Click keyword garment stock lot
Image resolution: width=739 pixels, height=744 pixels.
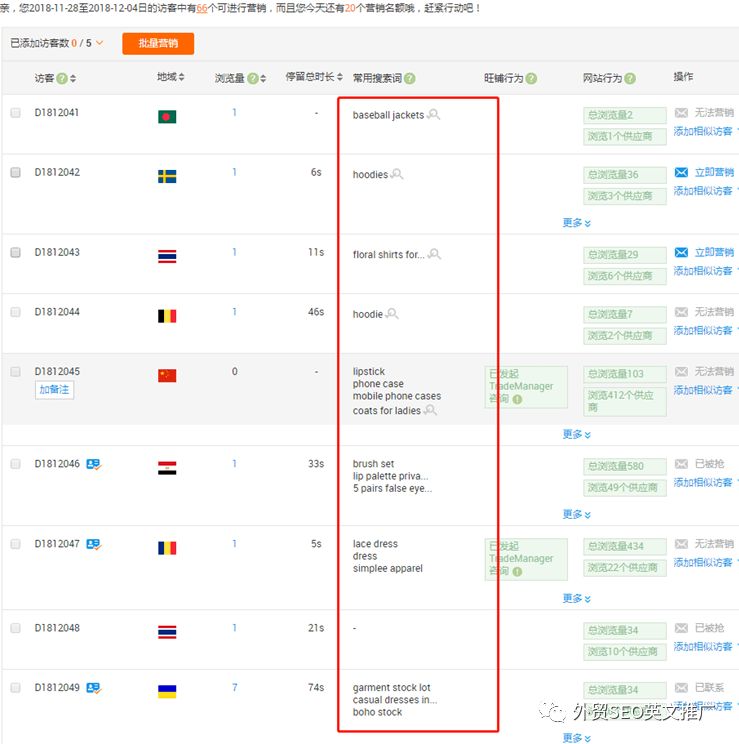(x=391, y=688)
